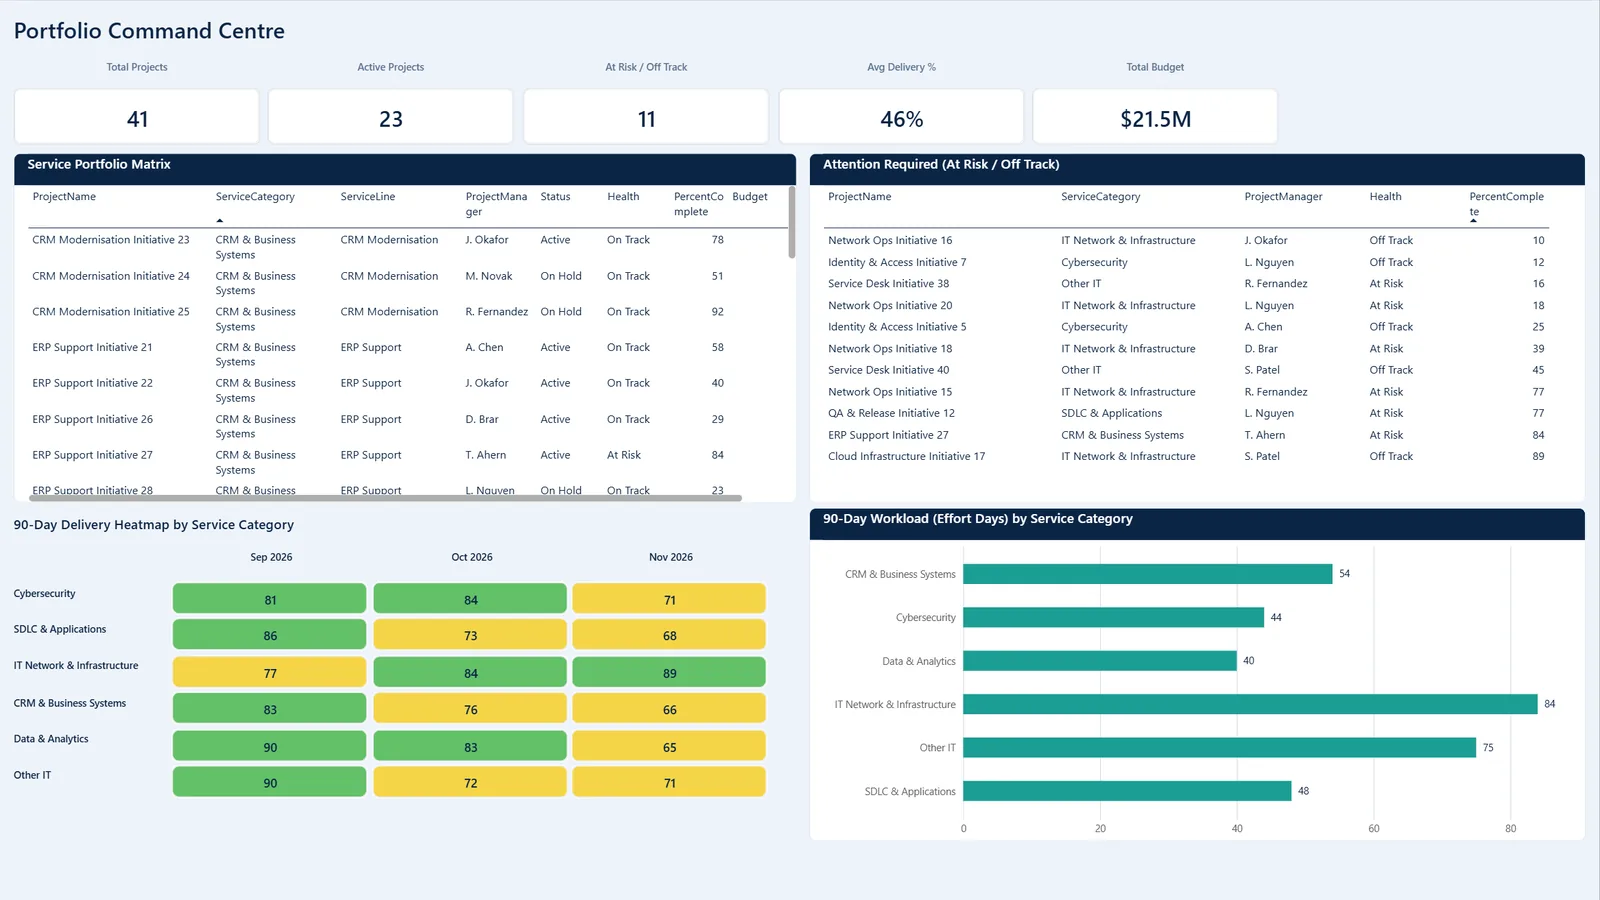Click the At Risk cell for ERP Support Initiative 27 in matrix
The image size is (1600, 900).
(x=624, y=455)
